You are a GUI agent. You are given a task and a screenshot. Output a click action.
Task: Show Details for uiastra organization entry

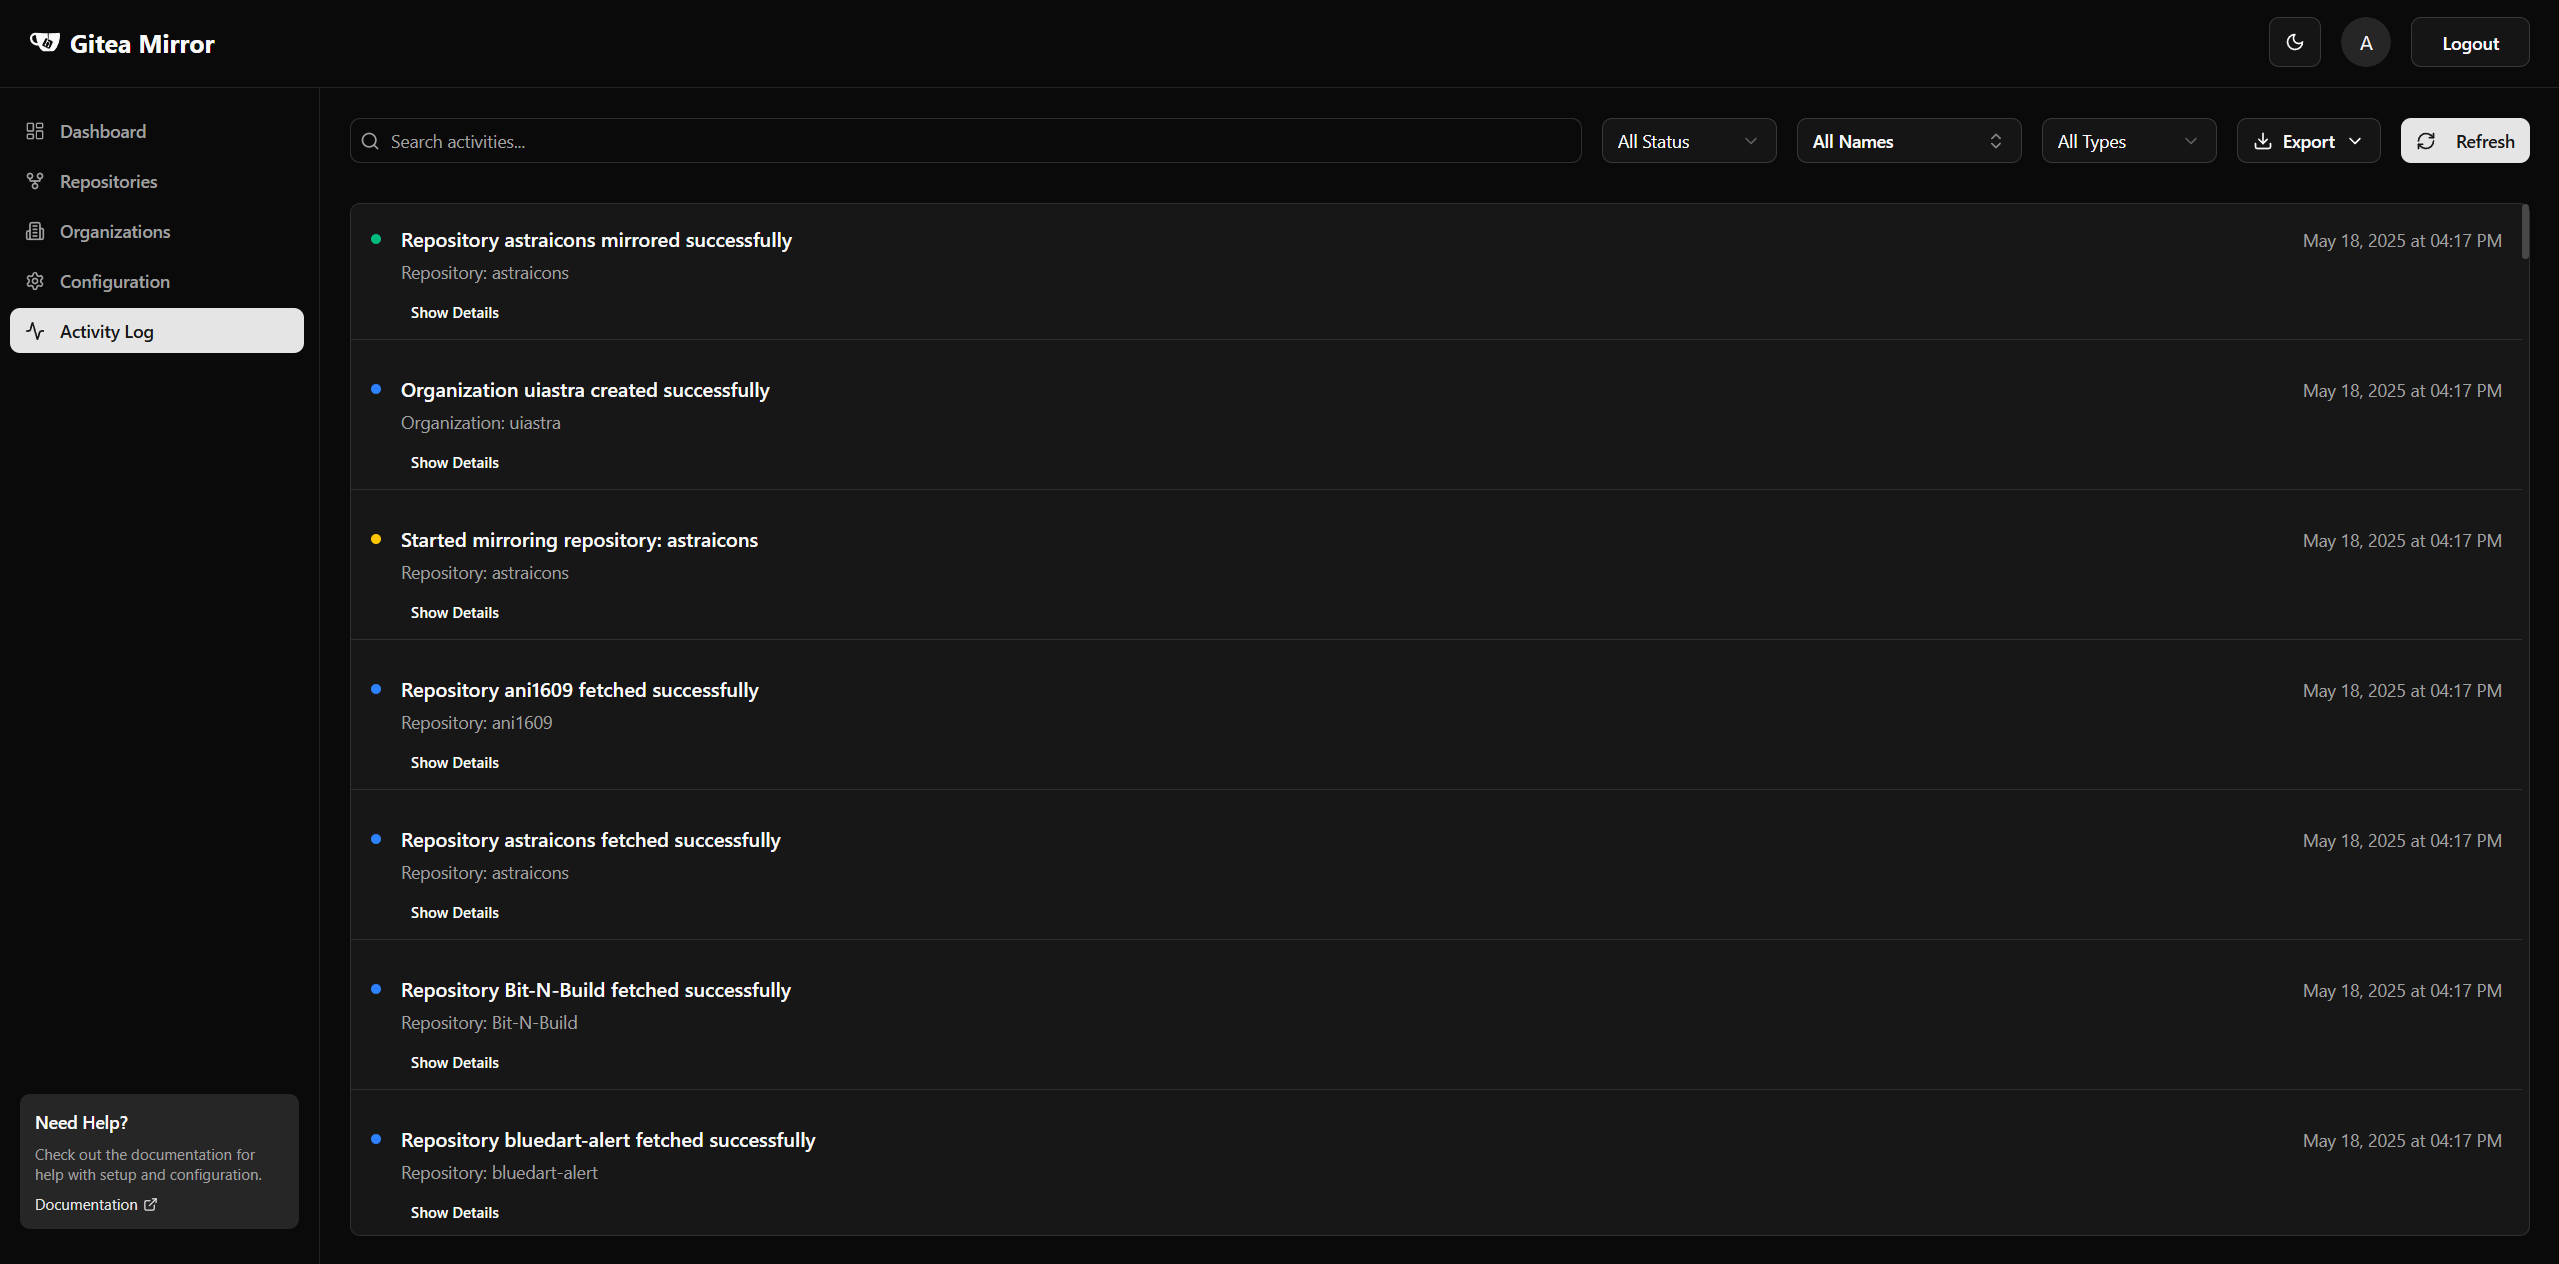click(x=454, y=463)
